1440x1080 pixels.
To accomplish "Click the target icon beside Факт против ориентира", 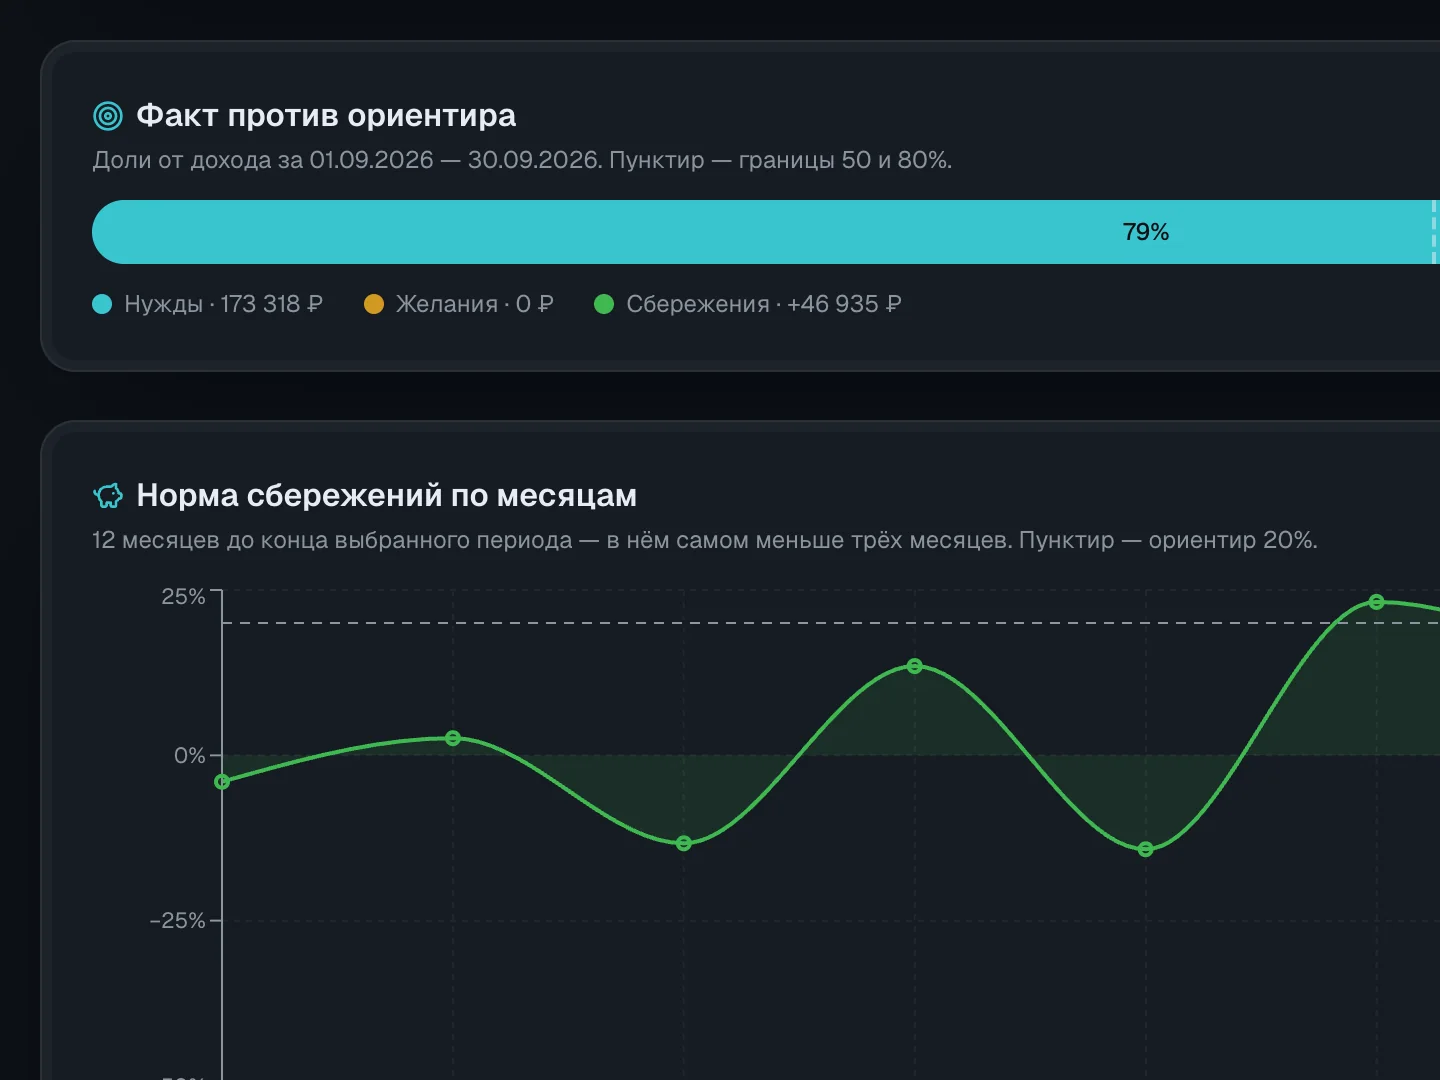I will [108, 116].
